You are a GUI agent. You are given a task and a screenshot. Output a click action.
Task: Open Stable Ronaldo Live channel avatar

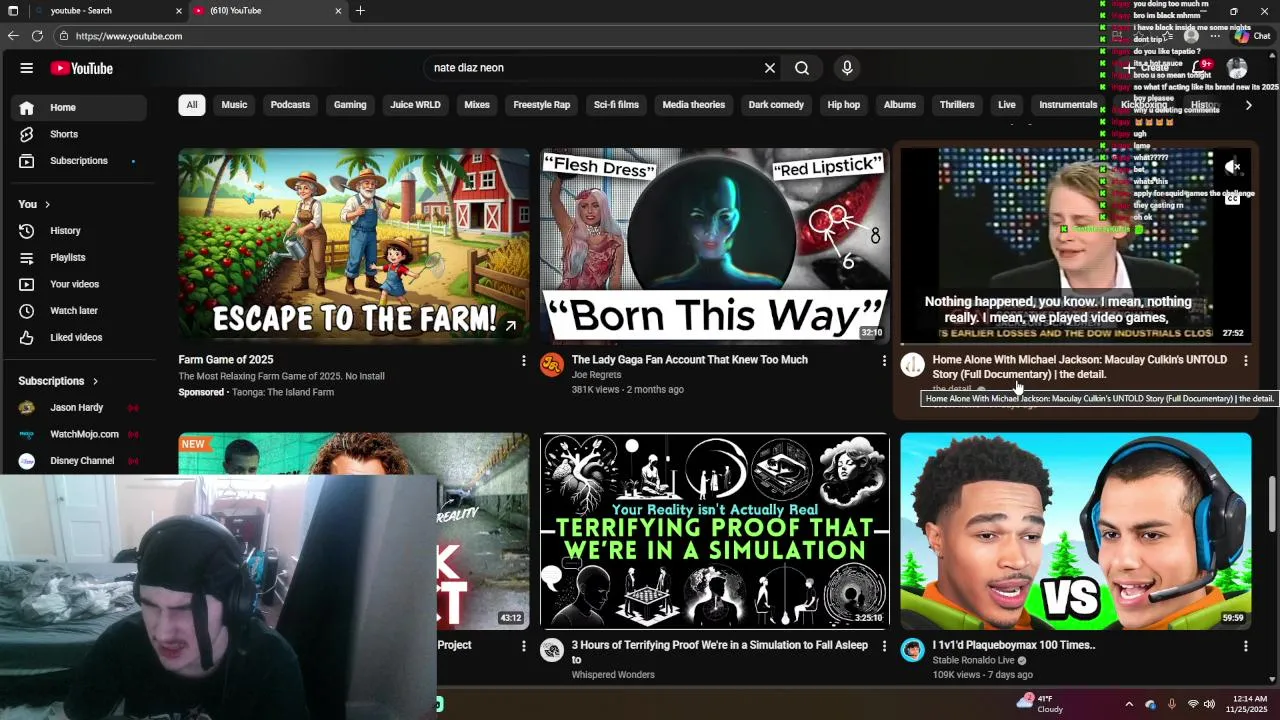tap(912, 651)
